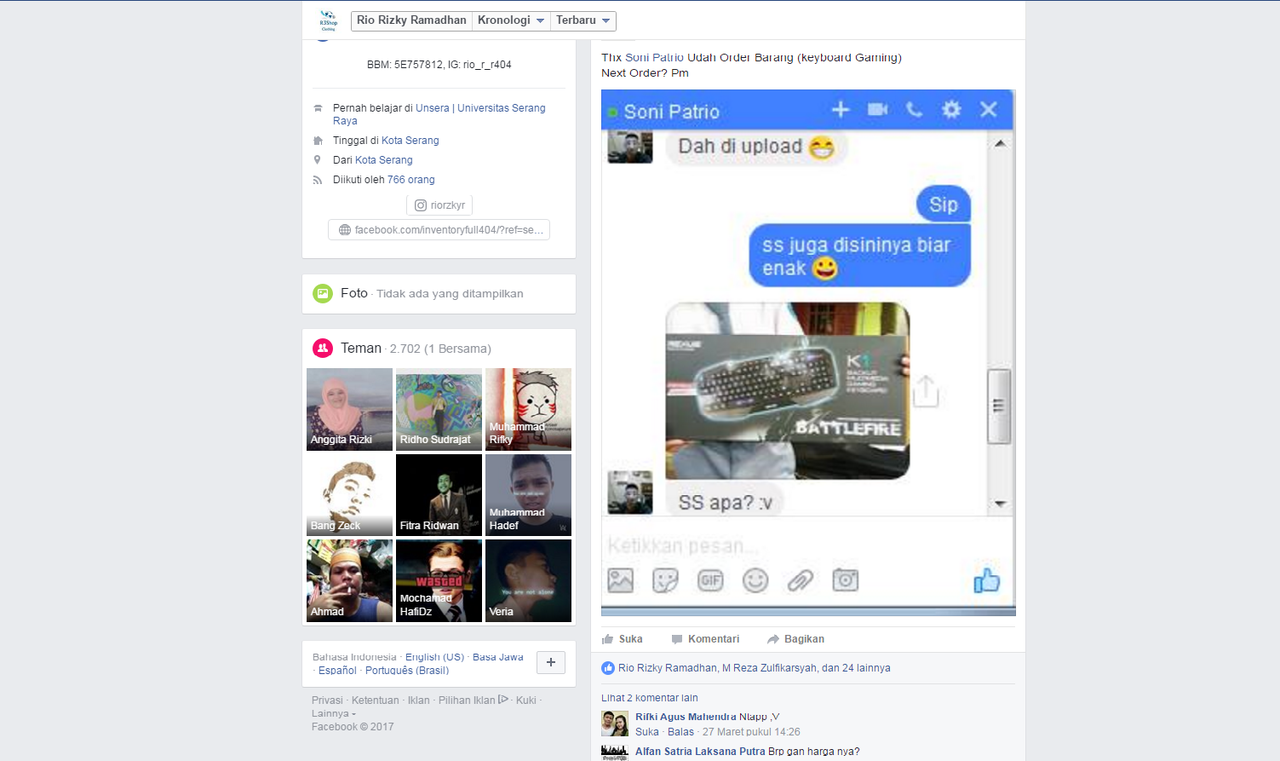Image resolution: width=1280 pixels, height=761 pixels.
Task: Click the pink Teman friends icon
Action: [x=322, y=348]
